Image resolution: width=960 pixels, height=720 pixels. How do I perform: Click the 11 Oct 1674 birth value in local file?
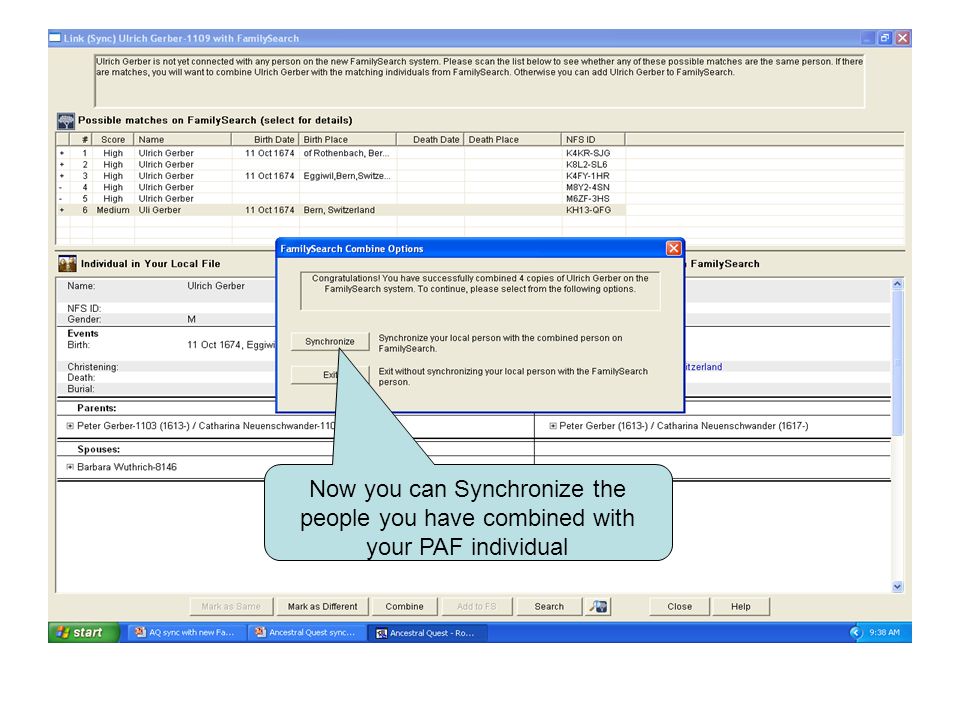(x=231, y=345)
